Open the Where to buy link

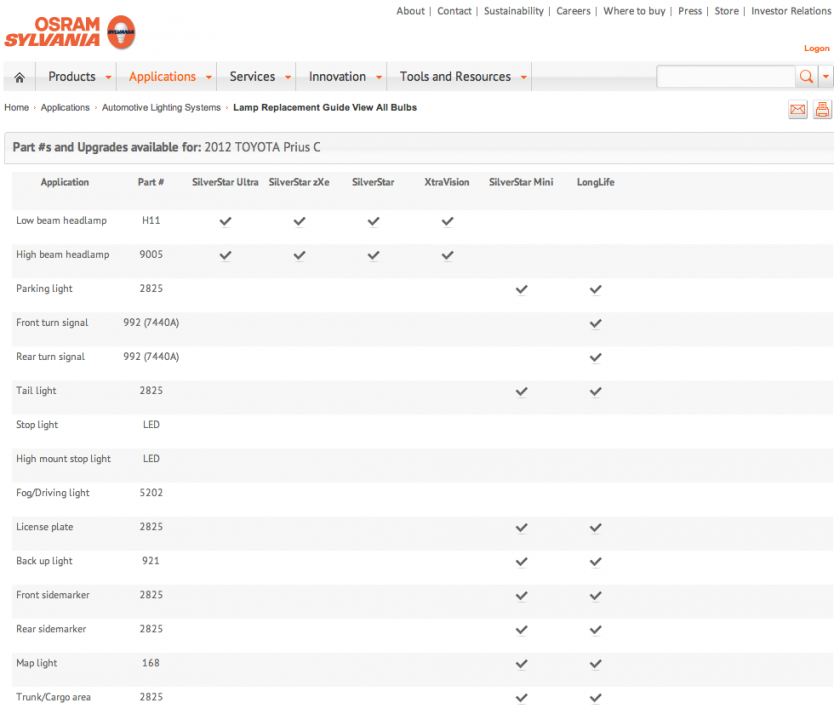click(x=634, y=11)
